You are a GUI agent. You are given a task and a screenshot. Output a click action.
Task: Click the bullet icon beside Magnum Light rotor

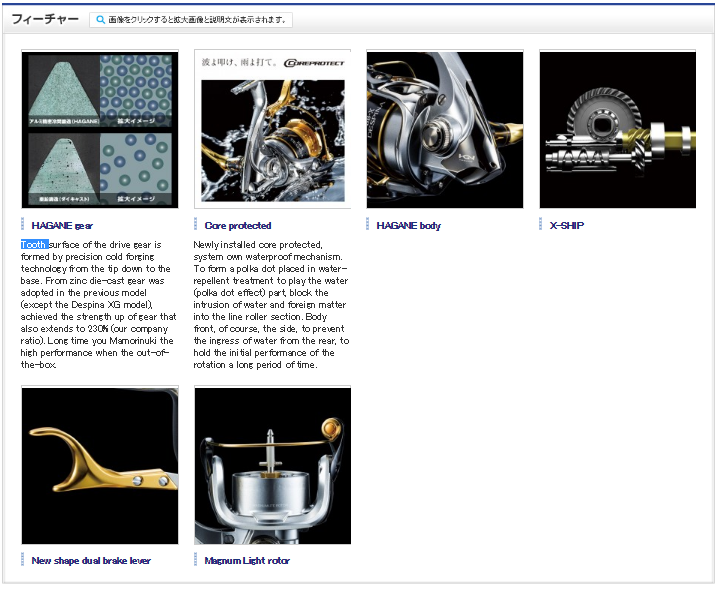coord(195,560)
